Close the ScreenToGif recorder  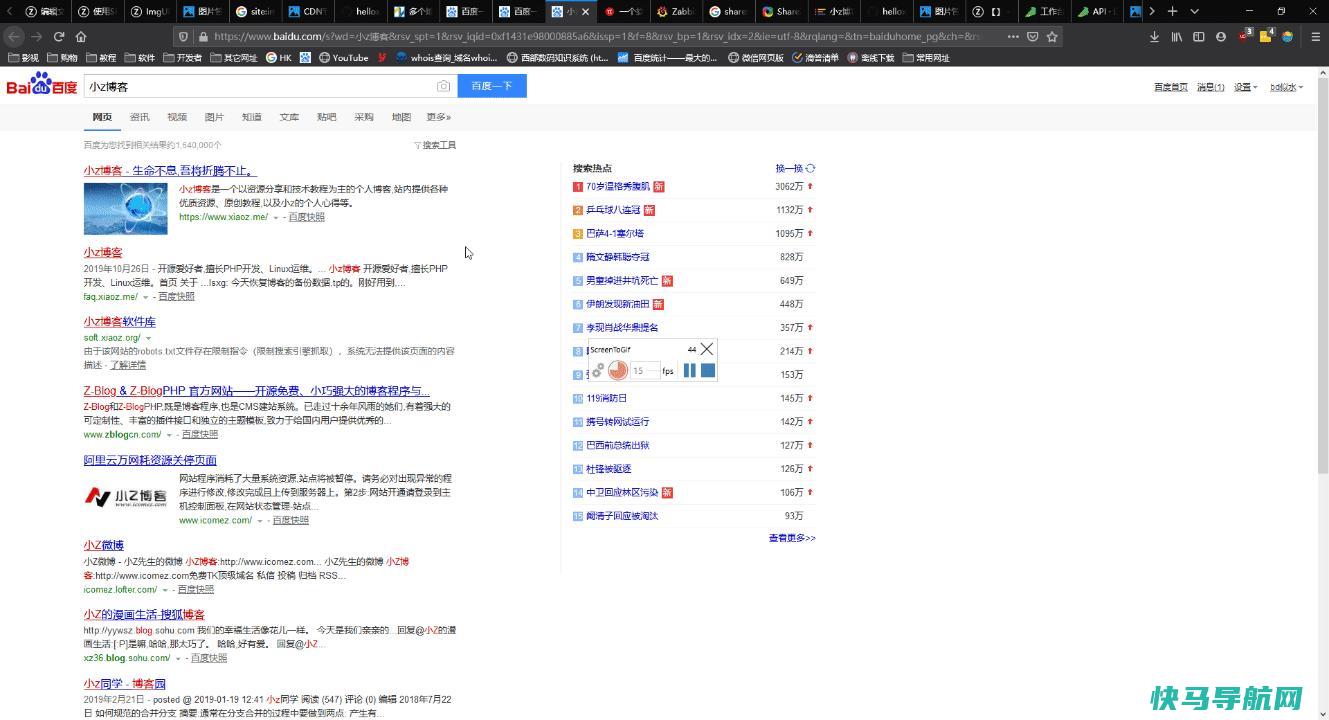click(x=707, y=349)
